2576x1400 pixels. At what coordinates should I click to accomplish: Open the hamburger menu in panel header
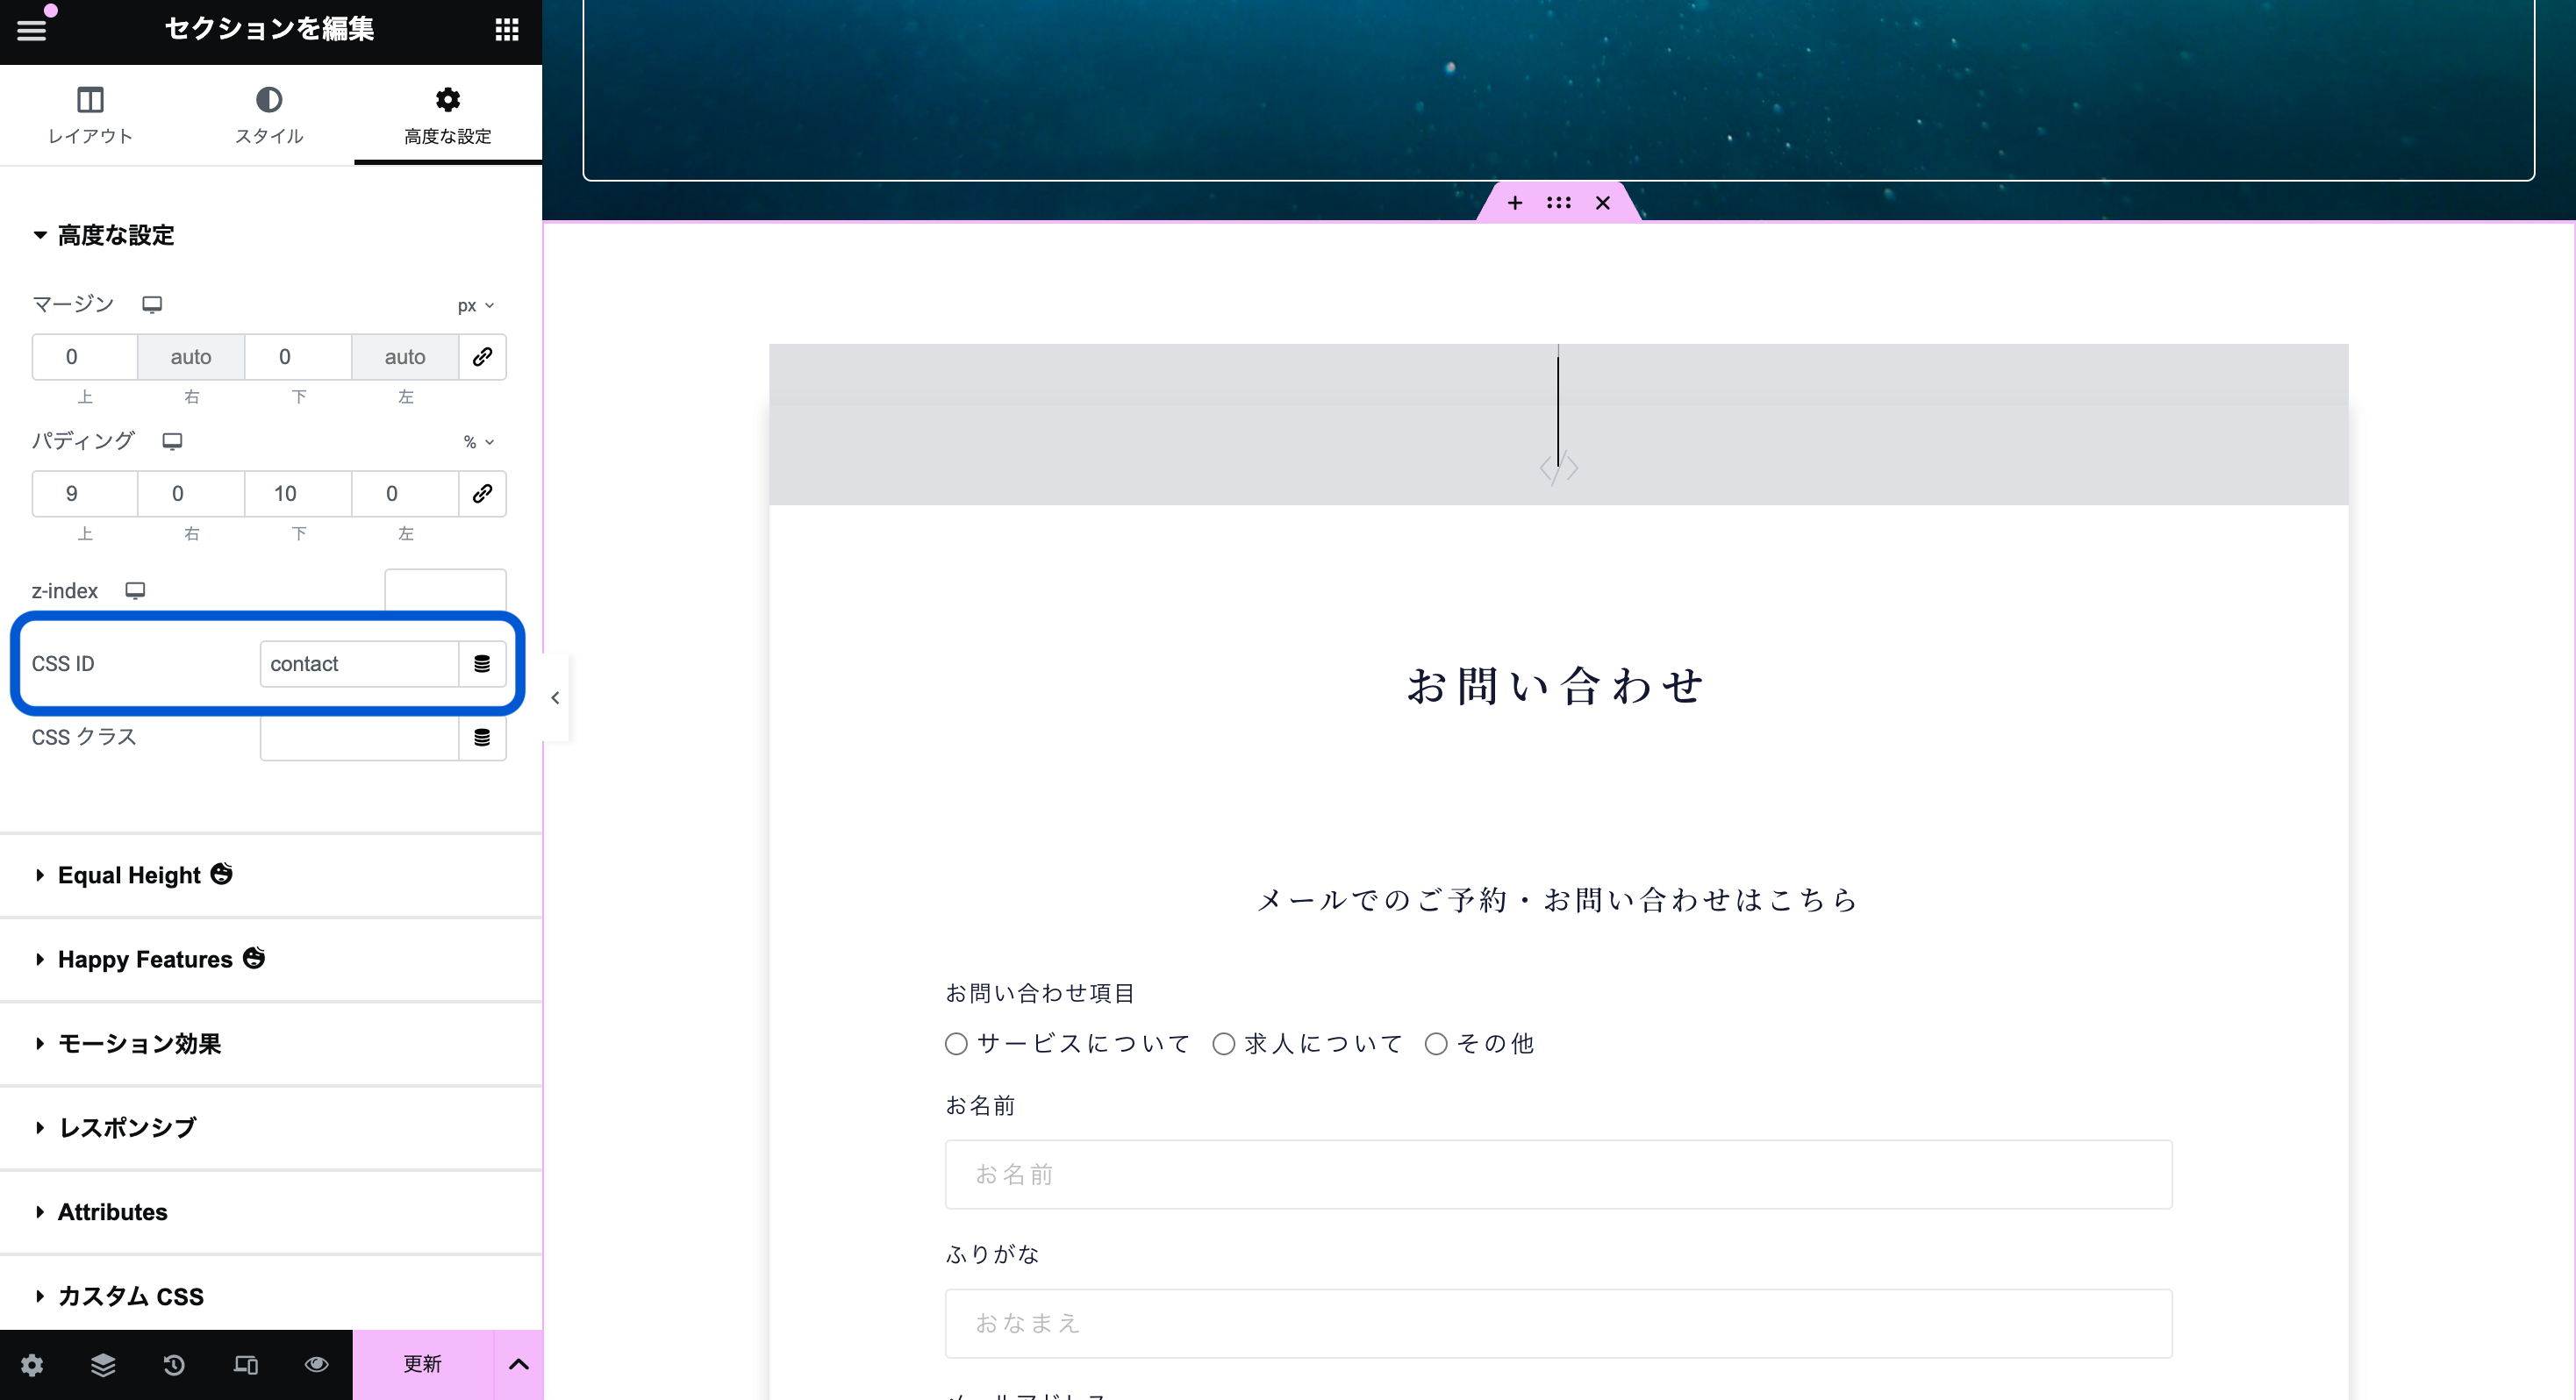[x=32, y=30]
